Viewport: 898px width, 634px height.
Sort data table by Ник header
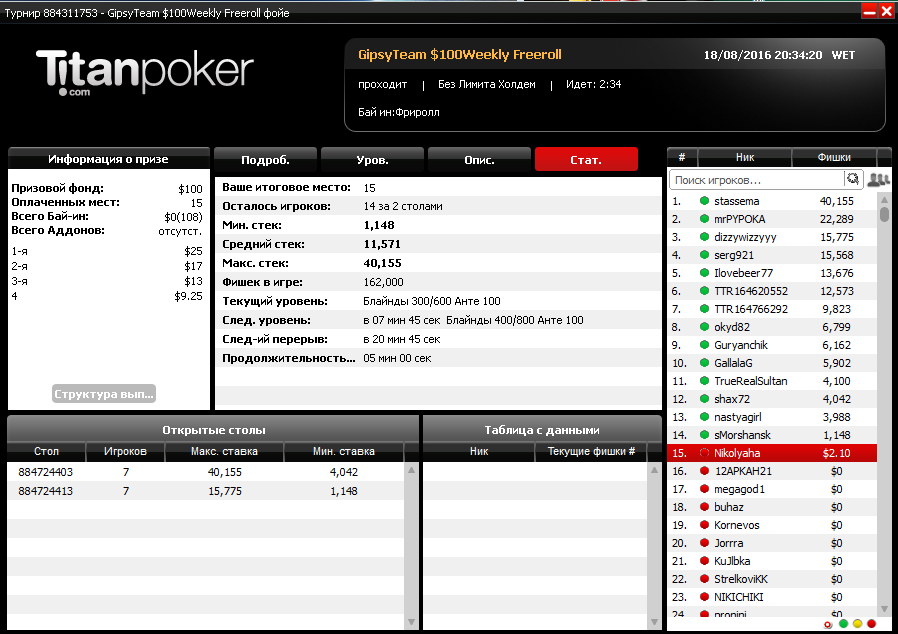[479, 451]
